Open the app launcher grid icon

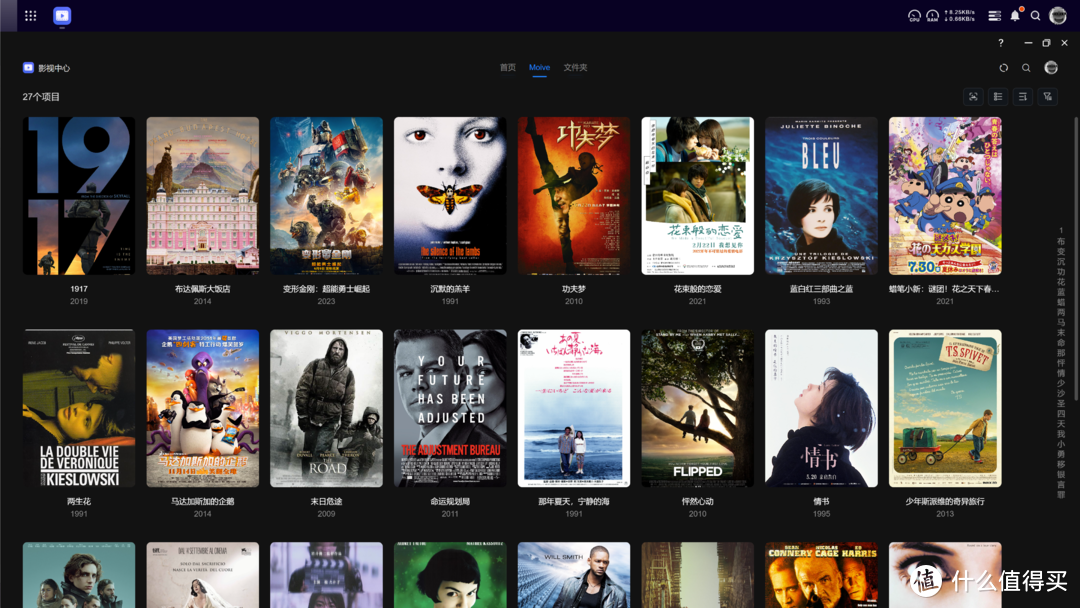30,15
